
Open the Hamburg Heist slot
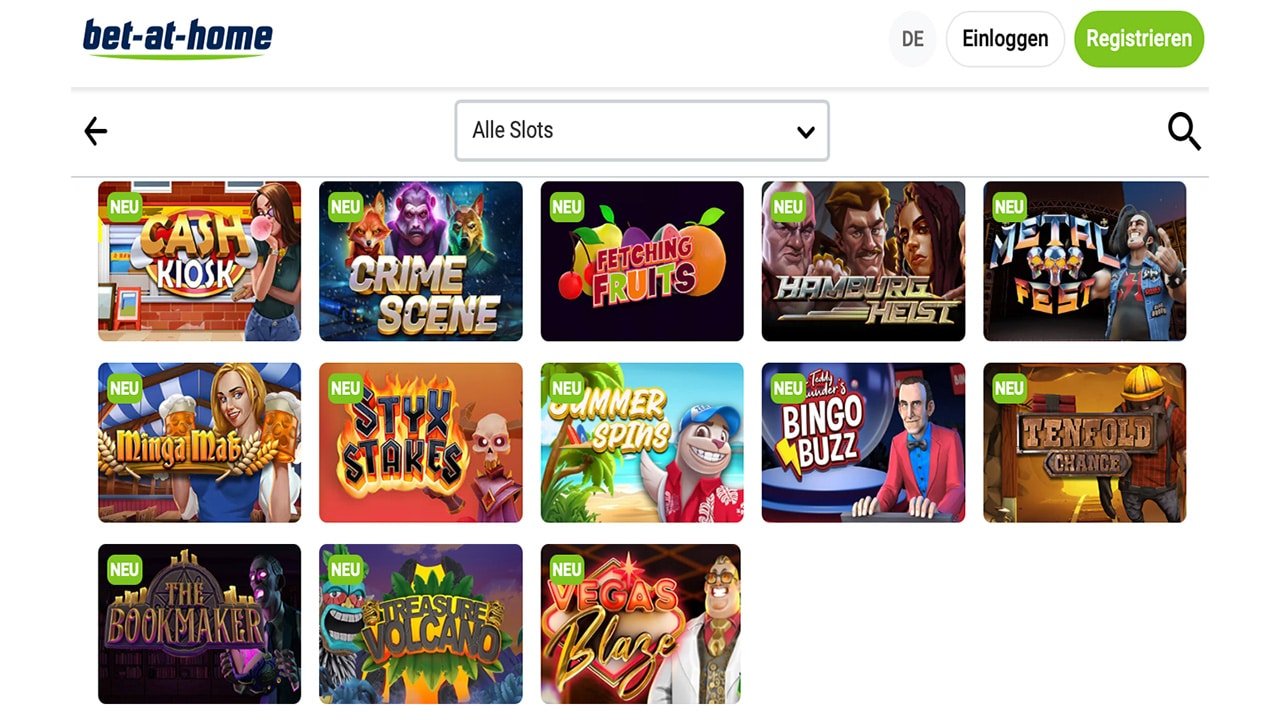coord(862,261)
